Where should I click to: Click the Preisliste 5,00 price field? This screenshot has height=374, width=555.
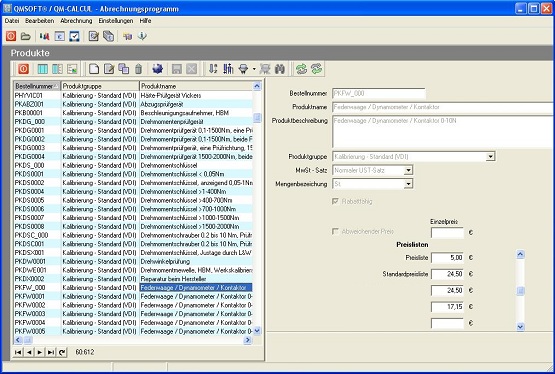(x=447, y=258)
